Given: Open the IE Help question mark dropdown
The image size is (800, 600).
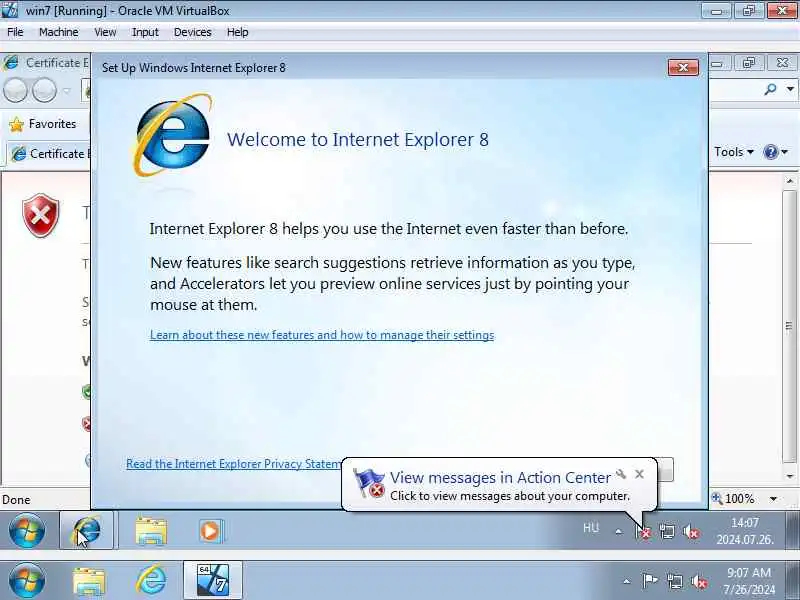Looking at the screenshot, I should coord(776,152).
